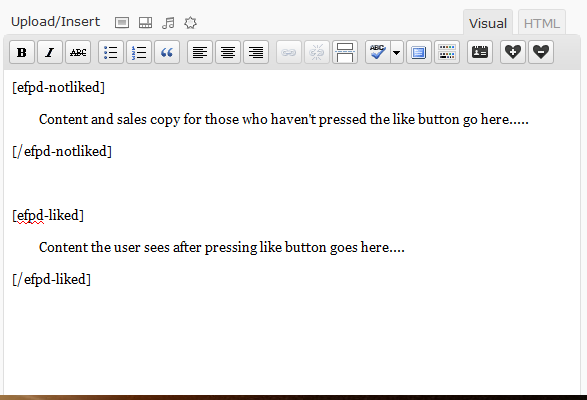Center align the text

click(x=228, y=52)
